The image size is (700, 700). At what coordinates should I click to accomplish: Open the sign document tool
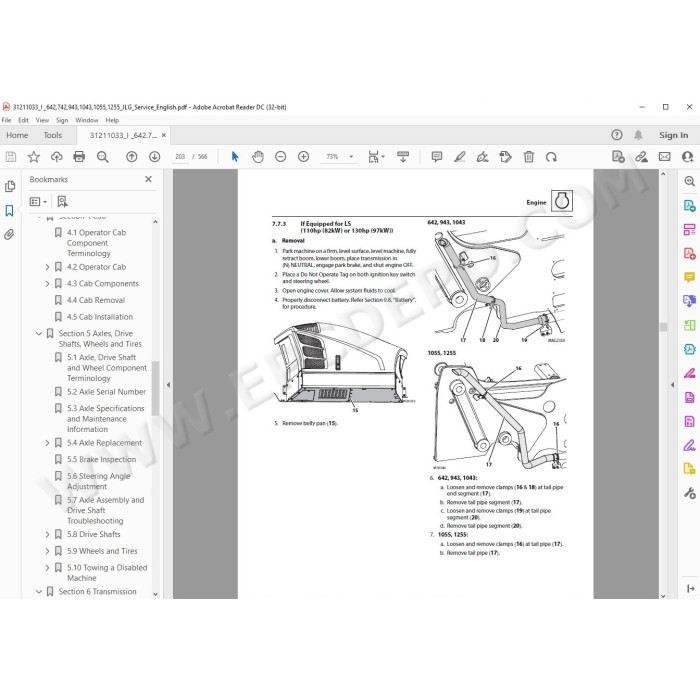(483, 157)
